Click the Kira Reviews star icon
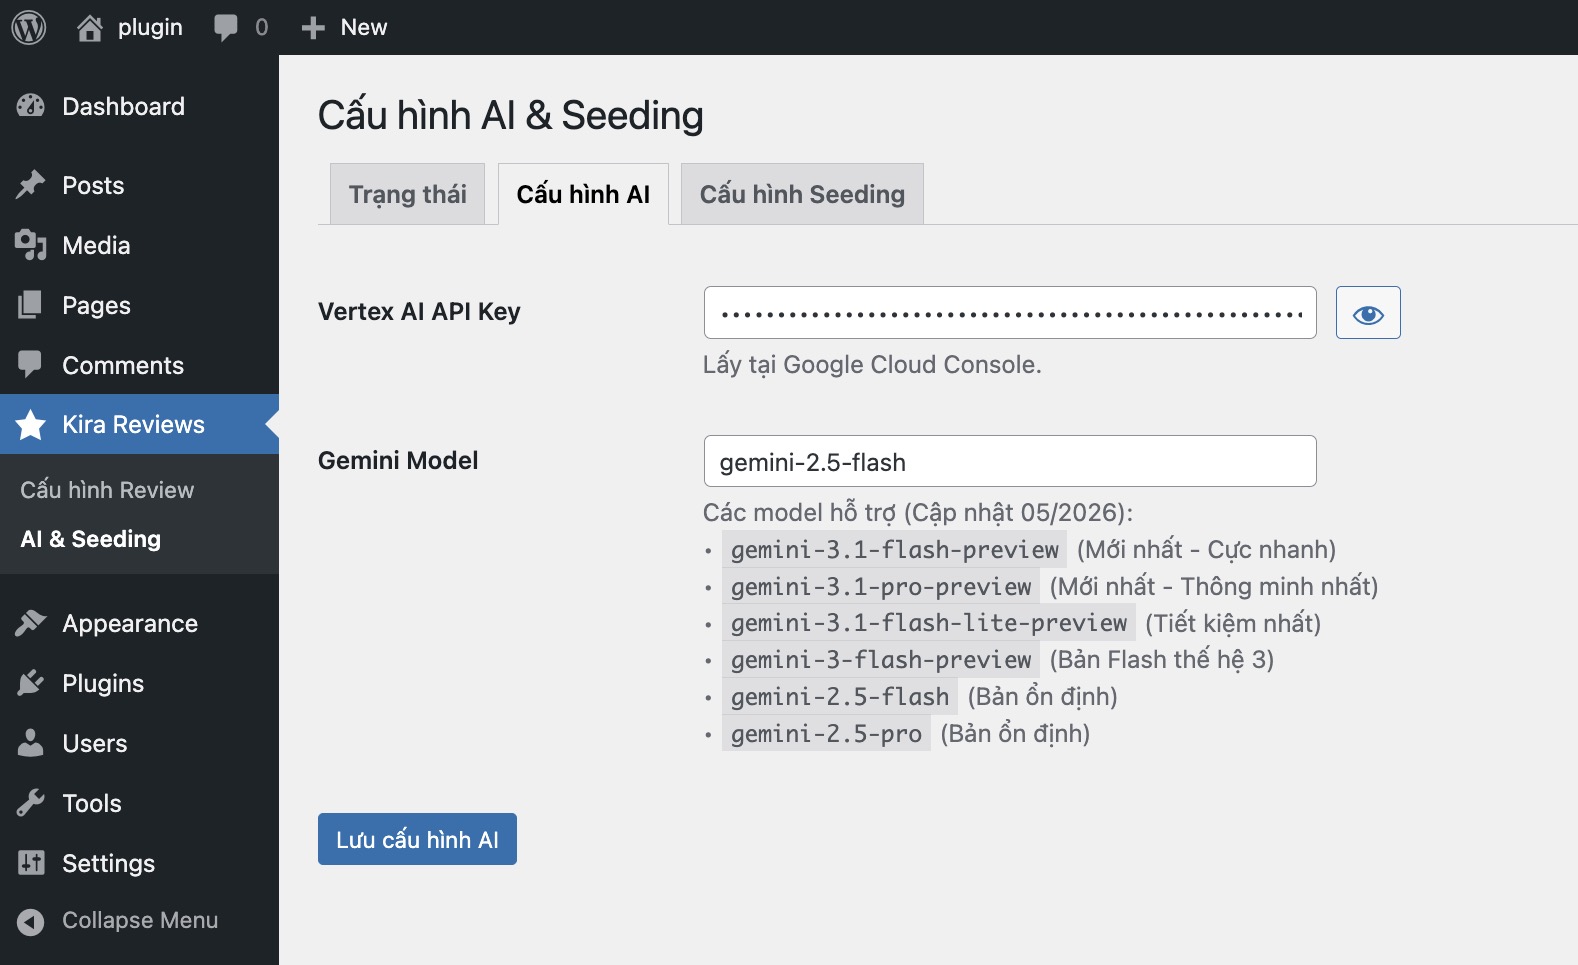The width and height of the screenshot is (1578, 965). (x=31, y=425)
